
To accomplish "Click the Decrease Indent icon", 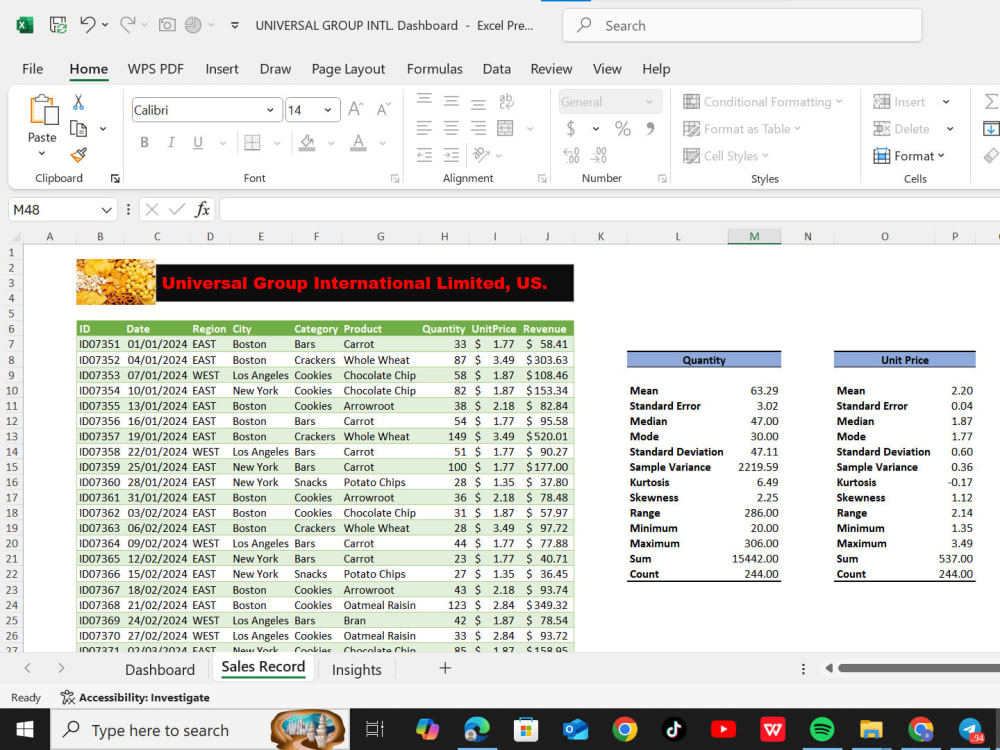I will point(424,155).
